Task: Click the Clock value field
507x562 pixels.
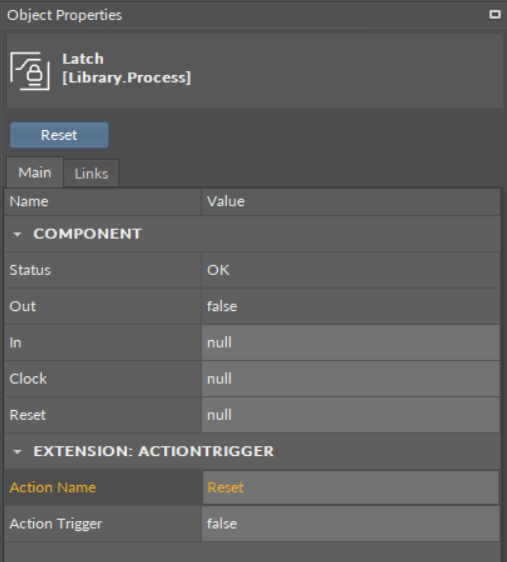Action: pos(350,379)
